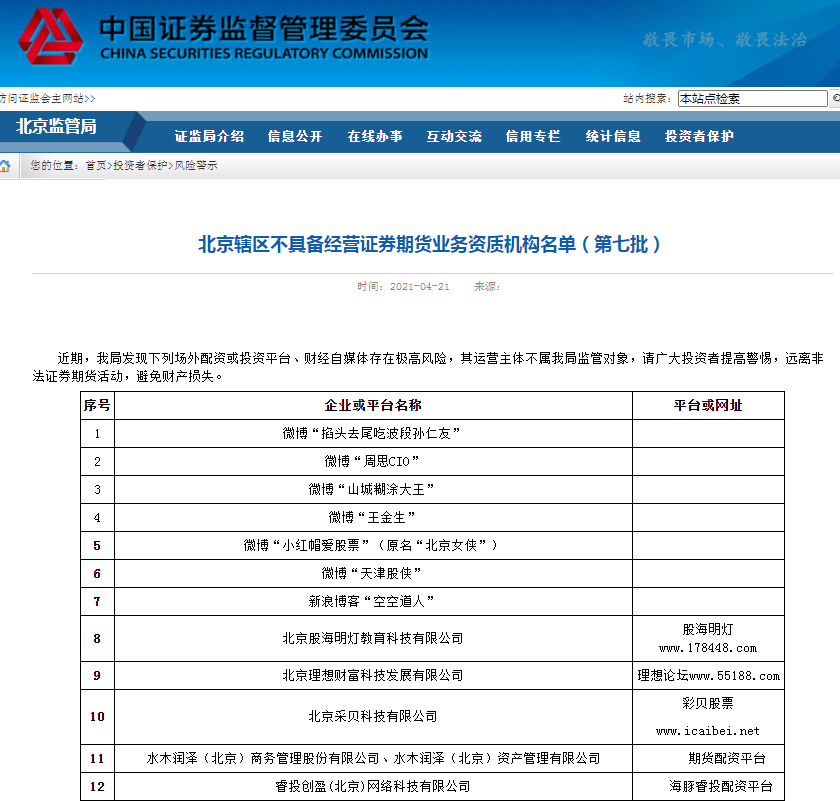Click the 中国证券监督管理委员会 header title
This screenshot has height=801, width=840.
tap(264, 28)
